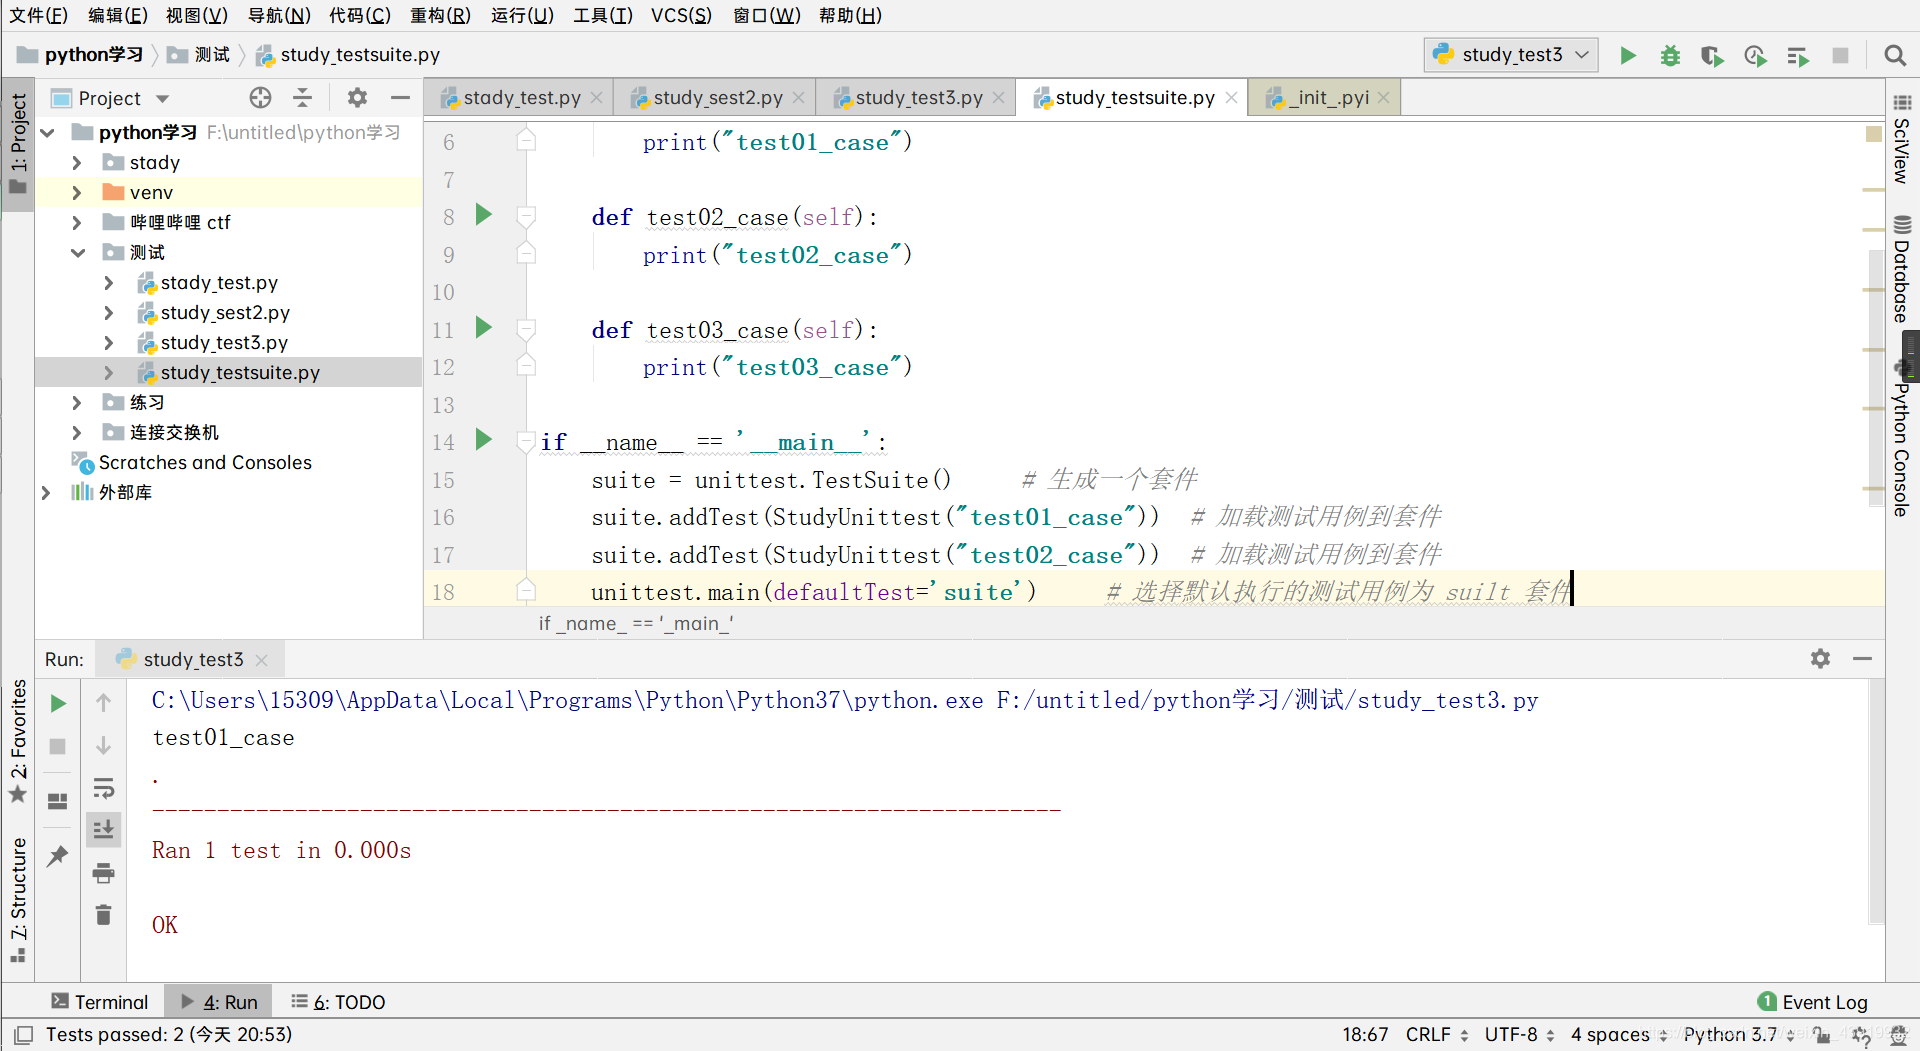The image size is (1920, 1051).
Task: Expand the 练习 folder
Action: 77,402
